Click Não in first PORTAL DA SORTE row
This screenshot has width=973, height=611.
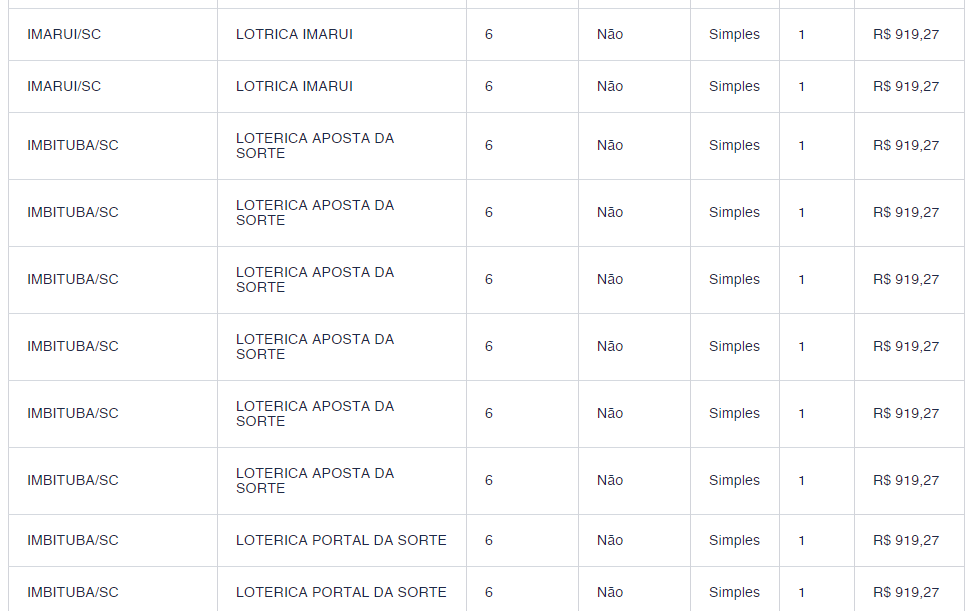(x=610, y=540)
